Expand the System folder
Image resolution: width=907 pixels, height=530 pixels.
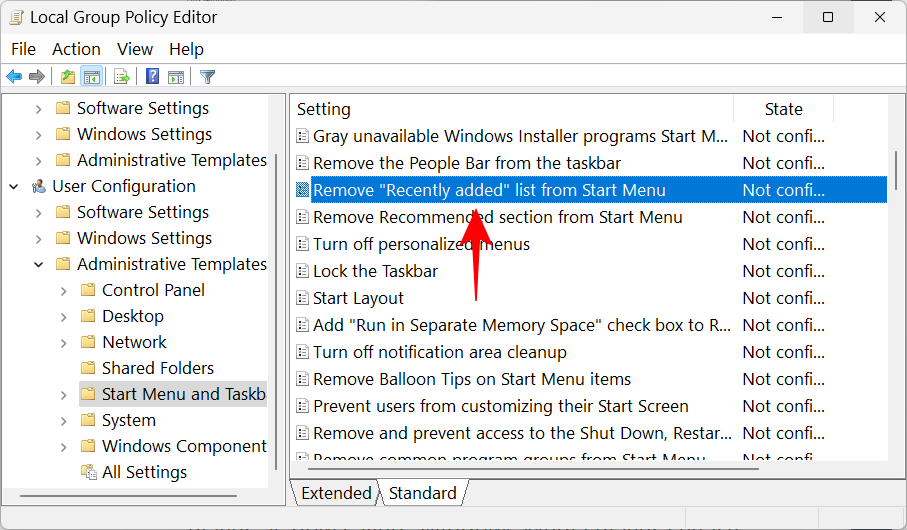point(64,421)
